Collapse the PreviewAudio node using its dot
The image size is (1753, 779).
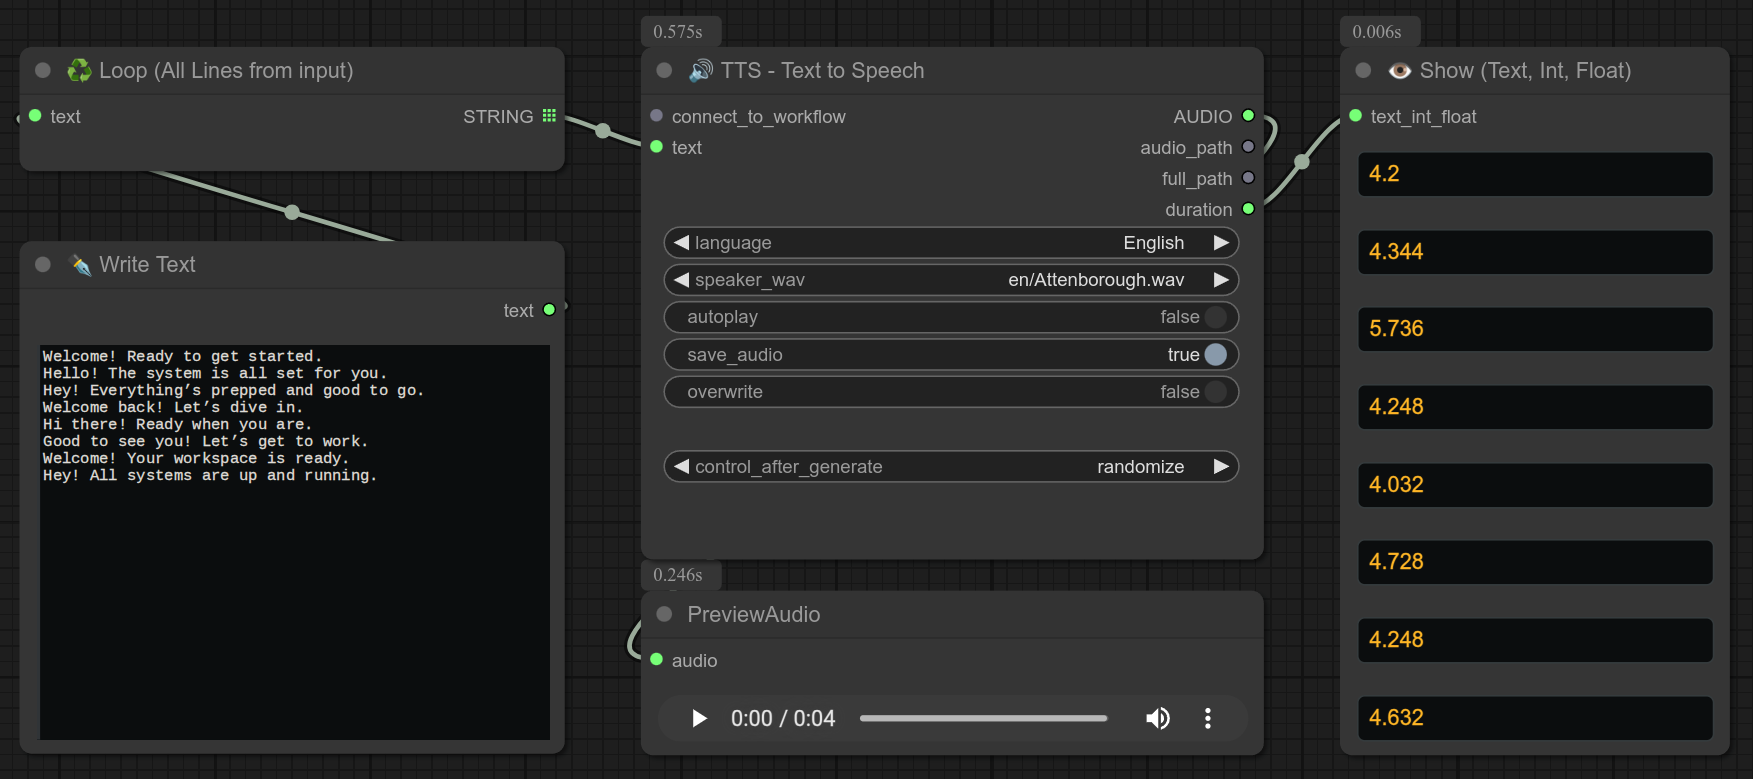coord(664,614)
